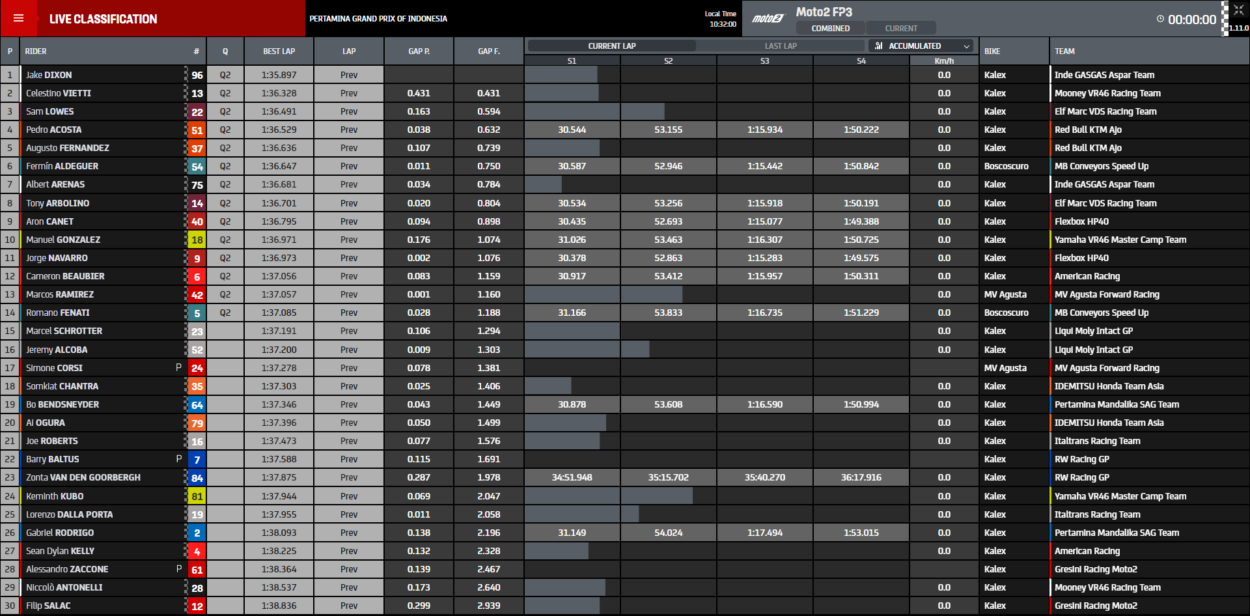1250x616 pixels.
Task: Open the hamburger menu beside Live Classification
Action: 18,18
